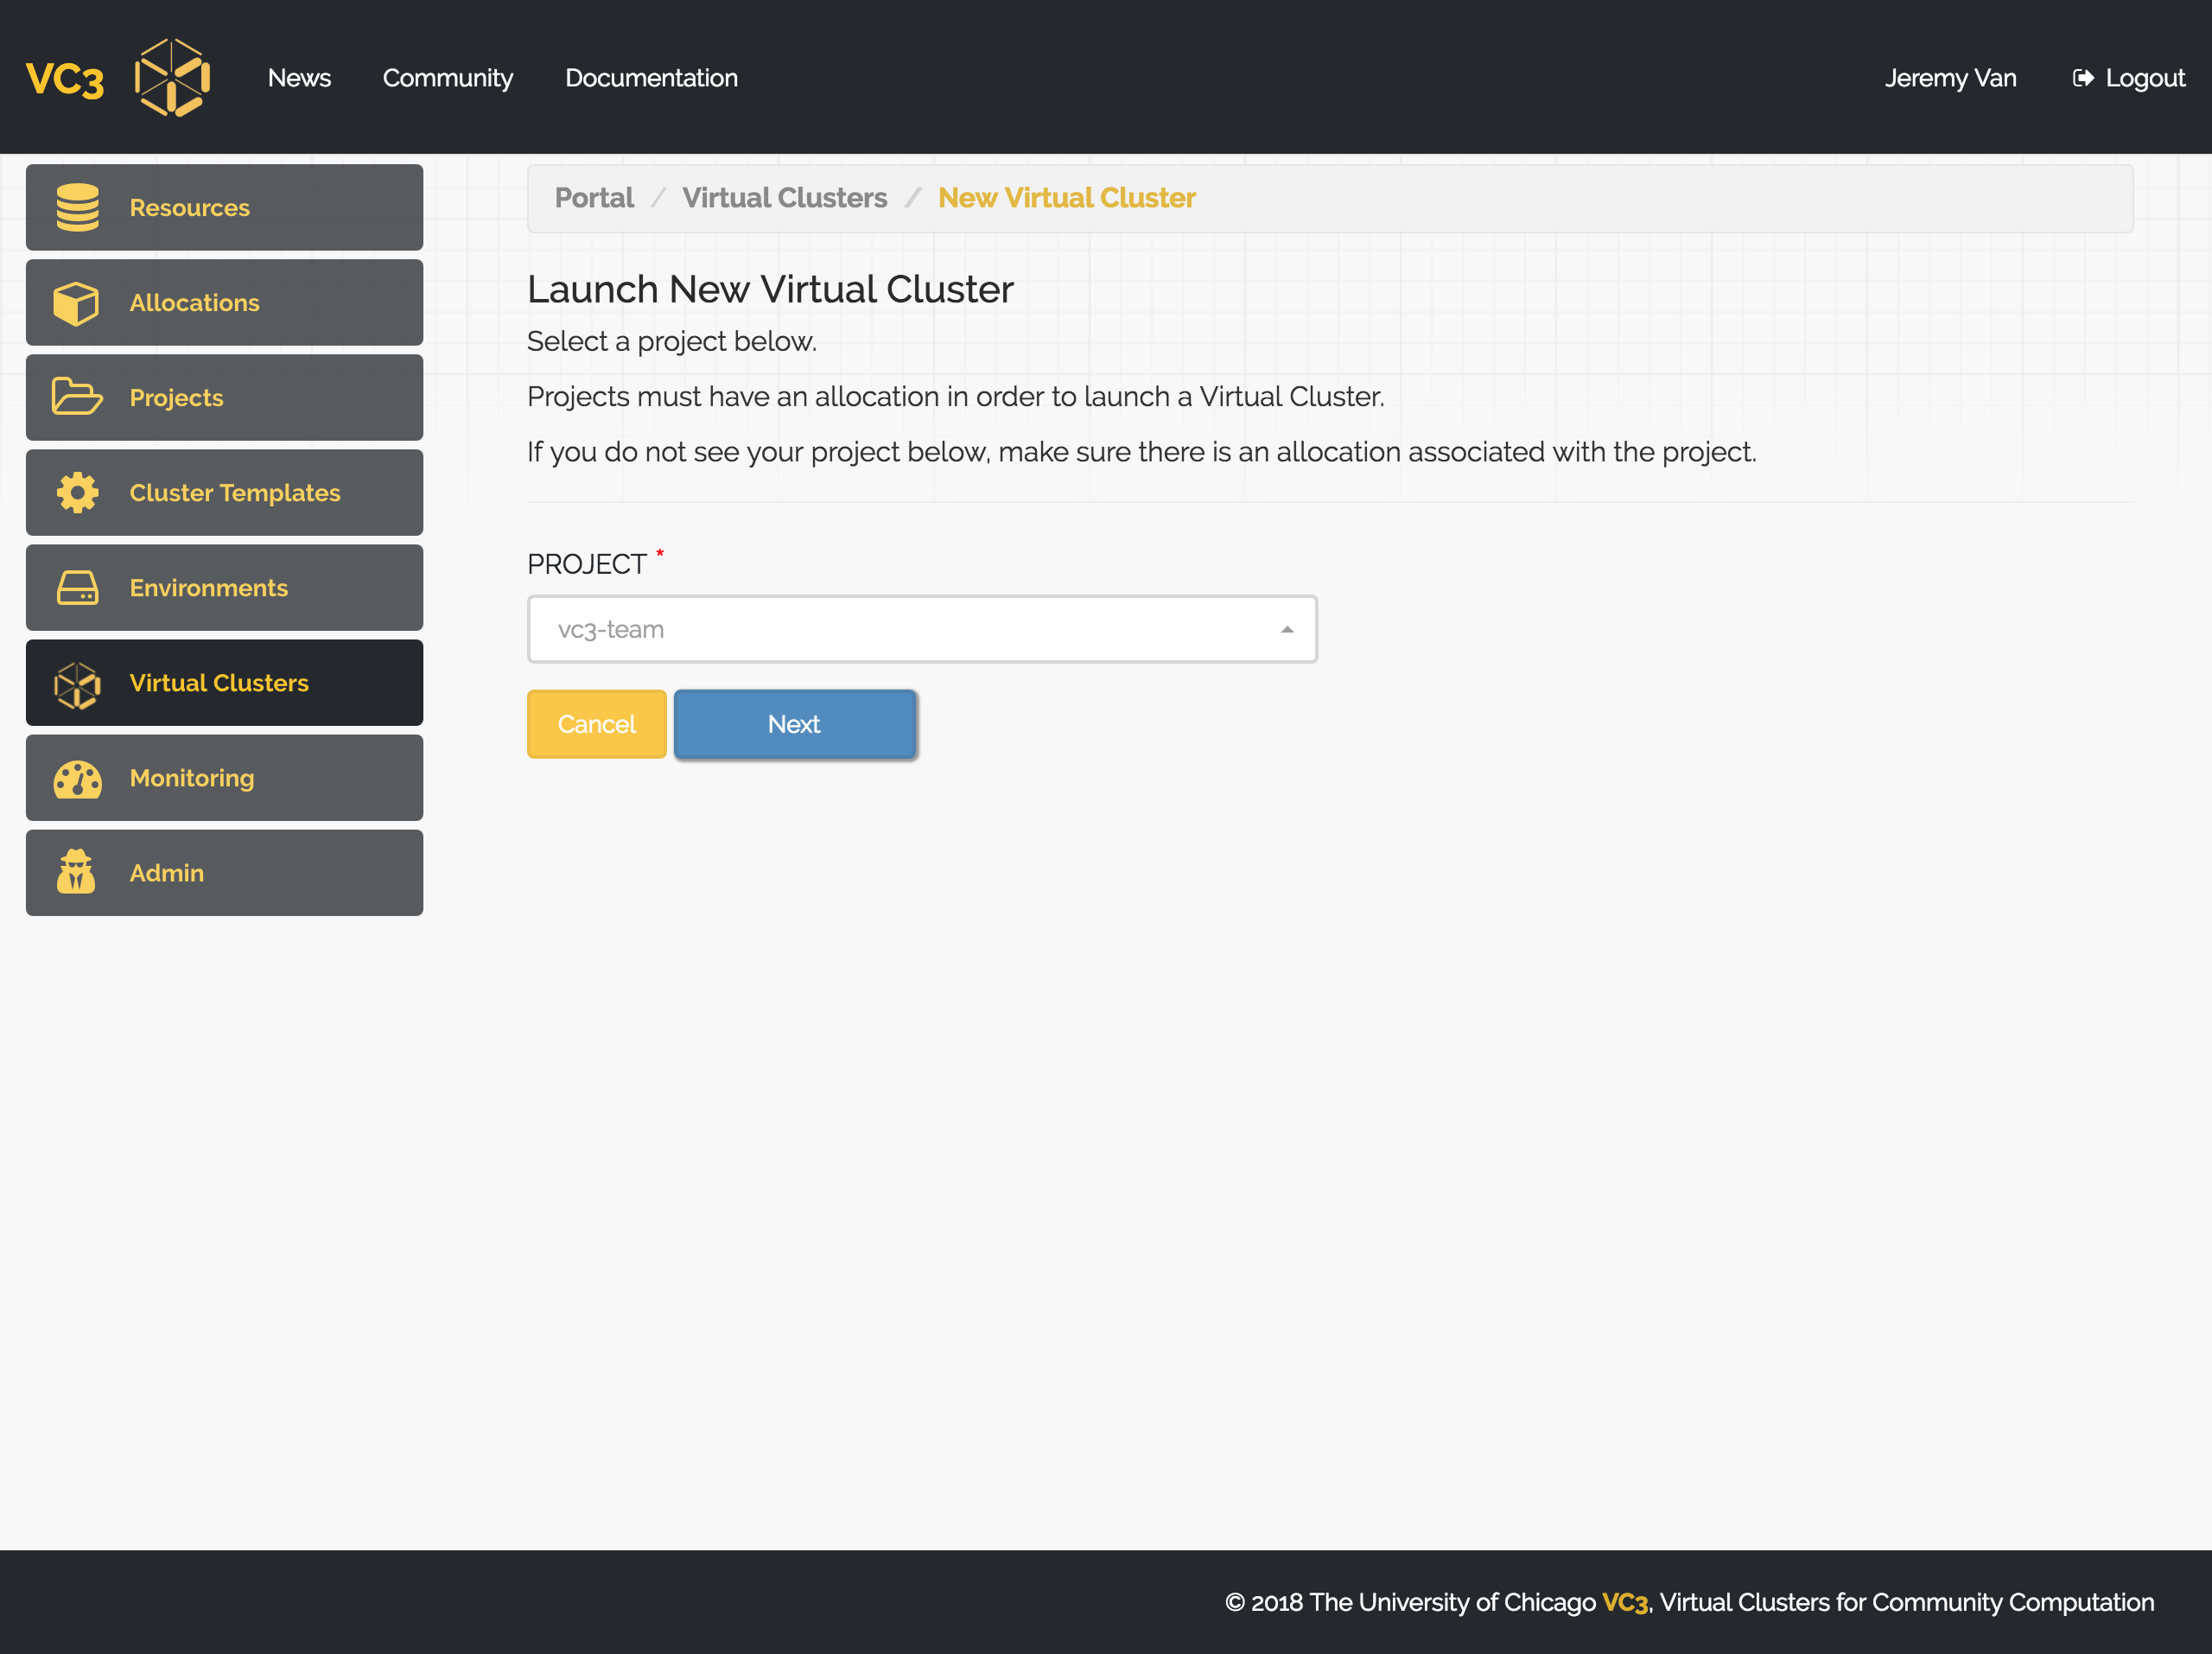This screenshot has width=2212, height=1654.
Task: Click the VC3 text logo
Action: pyautogui.click(x=65, y=79)
